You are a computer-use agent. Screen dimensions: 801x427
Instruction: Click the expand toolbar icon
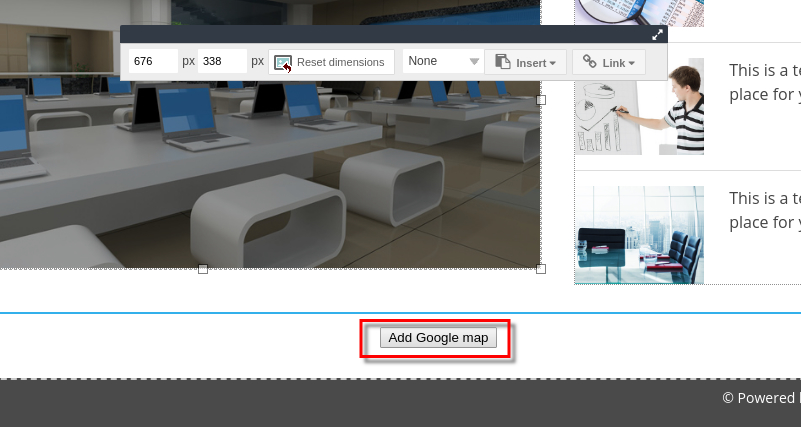point(657,35)
